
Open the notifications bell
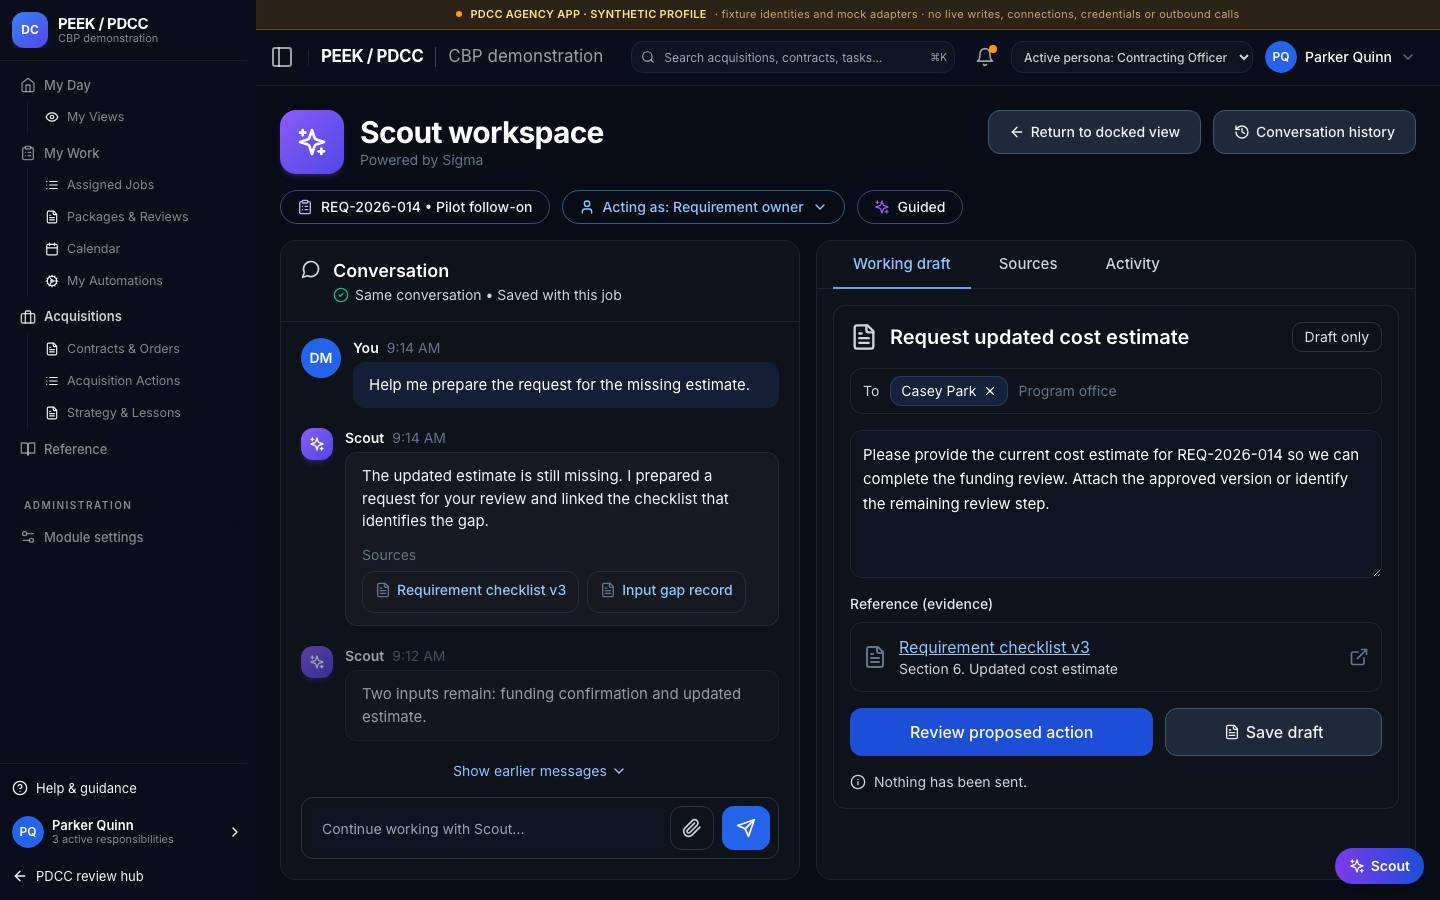pos(985,57)
